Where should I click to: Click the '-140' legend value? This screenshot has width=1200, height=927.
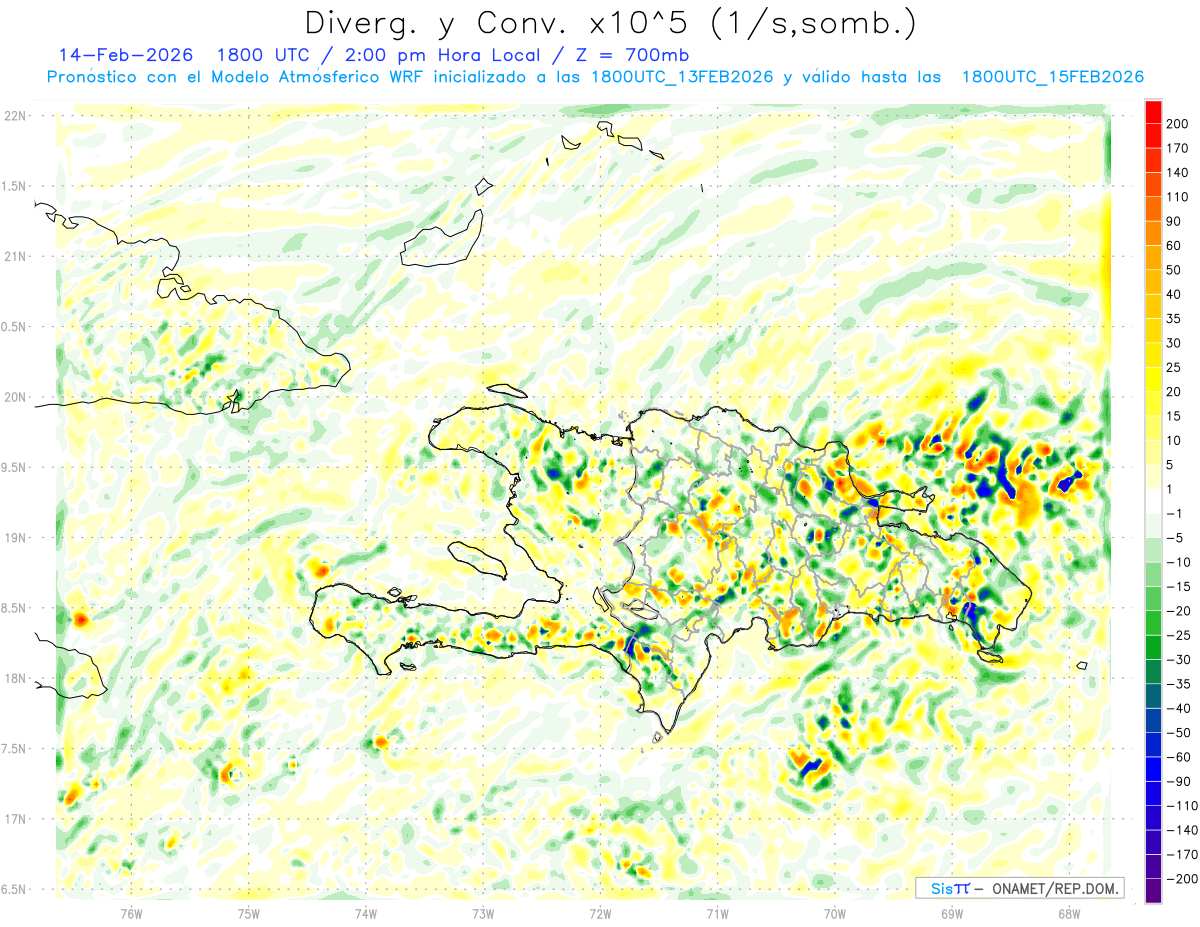[1180, 830]
